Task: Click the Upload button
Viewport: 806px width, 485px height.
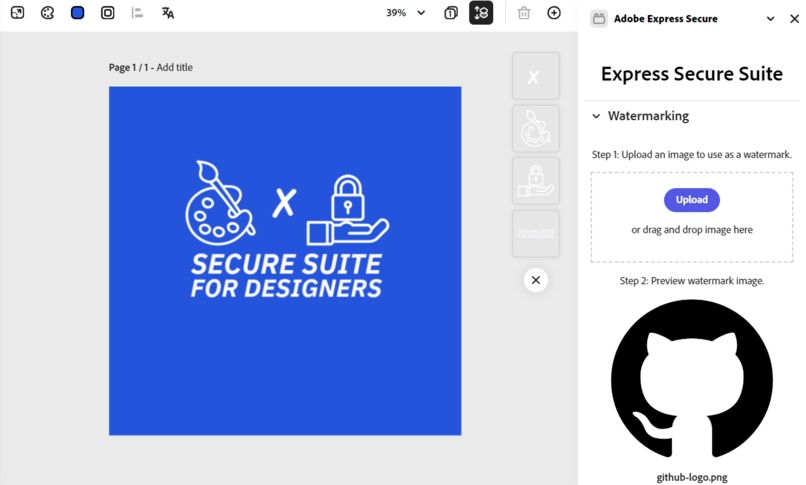Action: coord(691,200)
